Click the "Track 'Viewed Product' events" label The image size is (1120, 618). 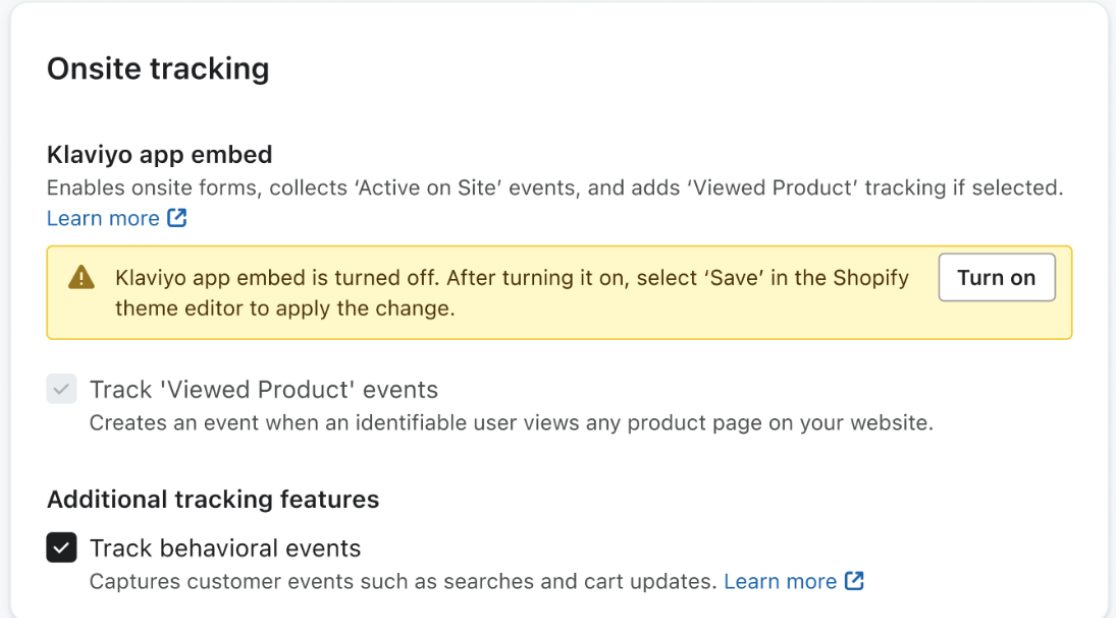[x=264, y=389]
